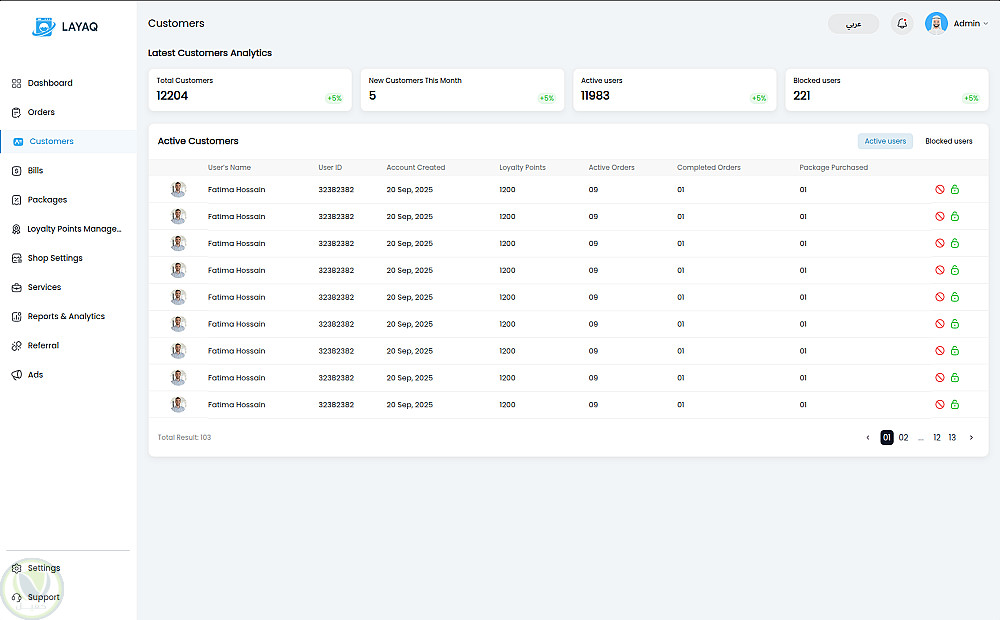Open the Loyalty Points Management icon

point(17,230)
